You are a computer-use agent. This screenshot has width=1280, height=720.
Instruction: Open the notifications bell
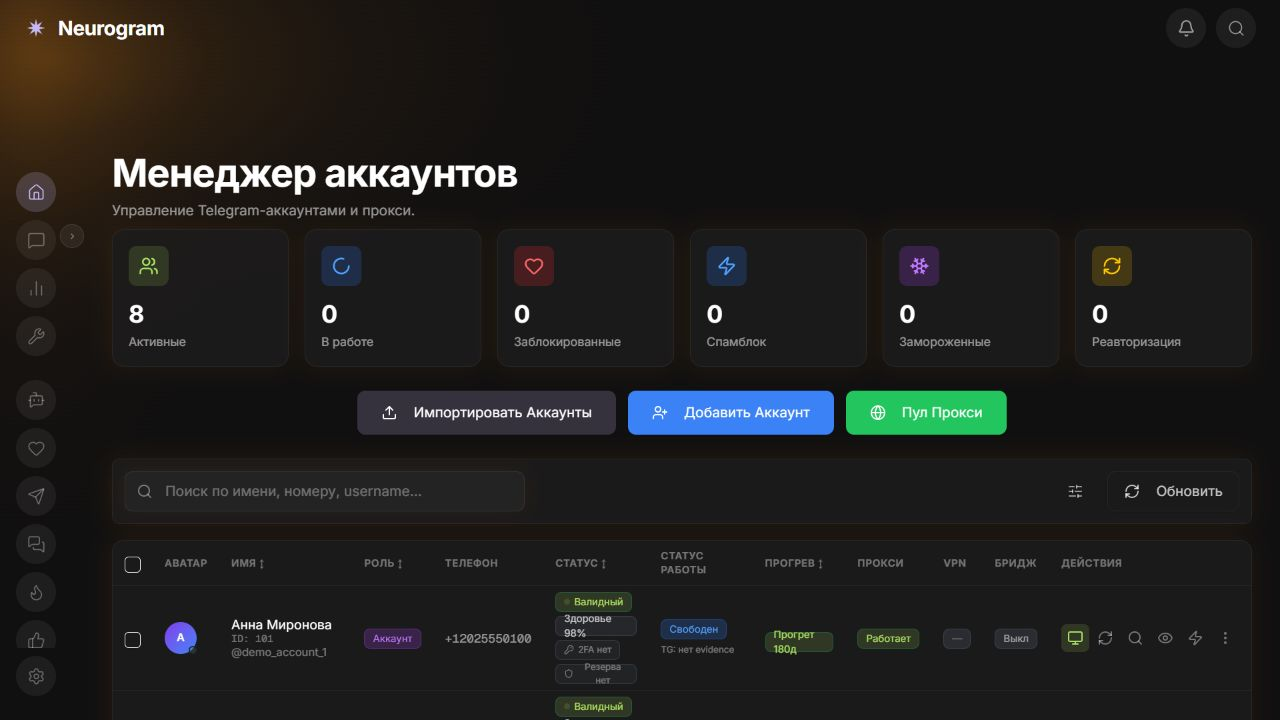(1186, 28)
